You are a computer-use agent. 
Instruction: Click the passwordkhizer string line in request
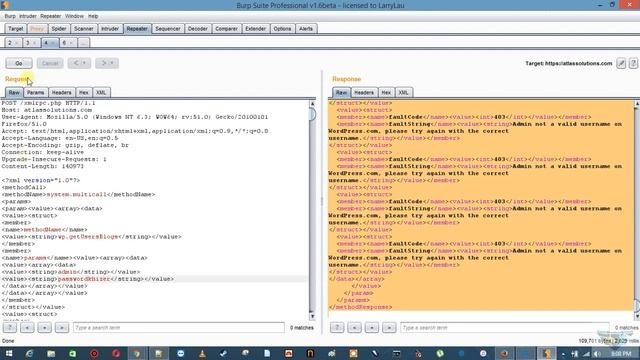(88, 279)
